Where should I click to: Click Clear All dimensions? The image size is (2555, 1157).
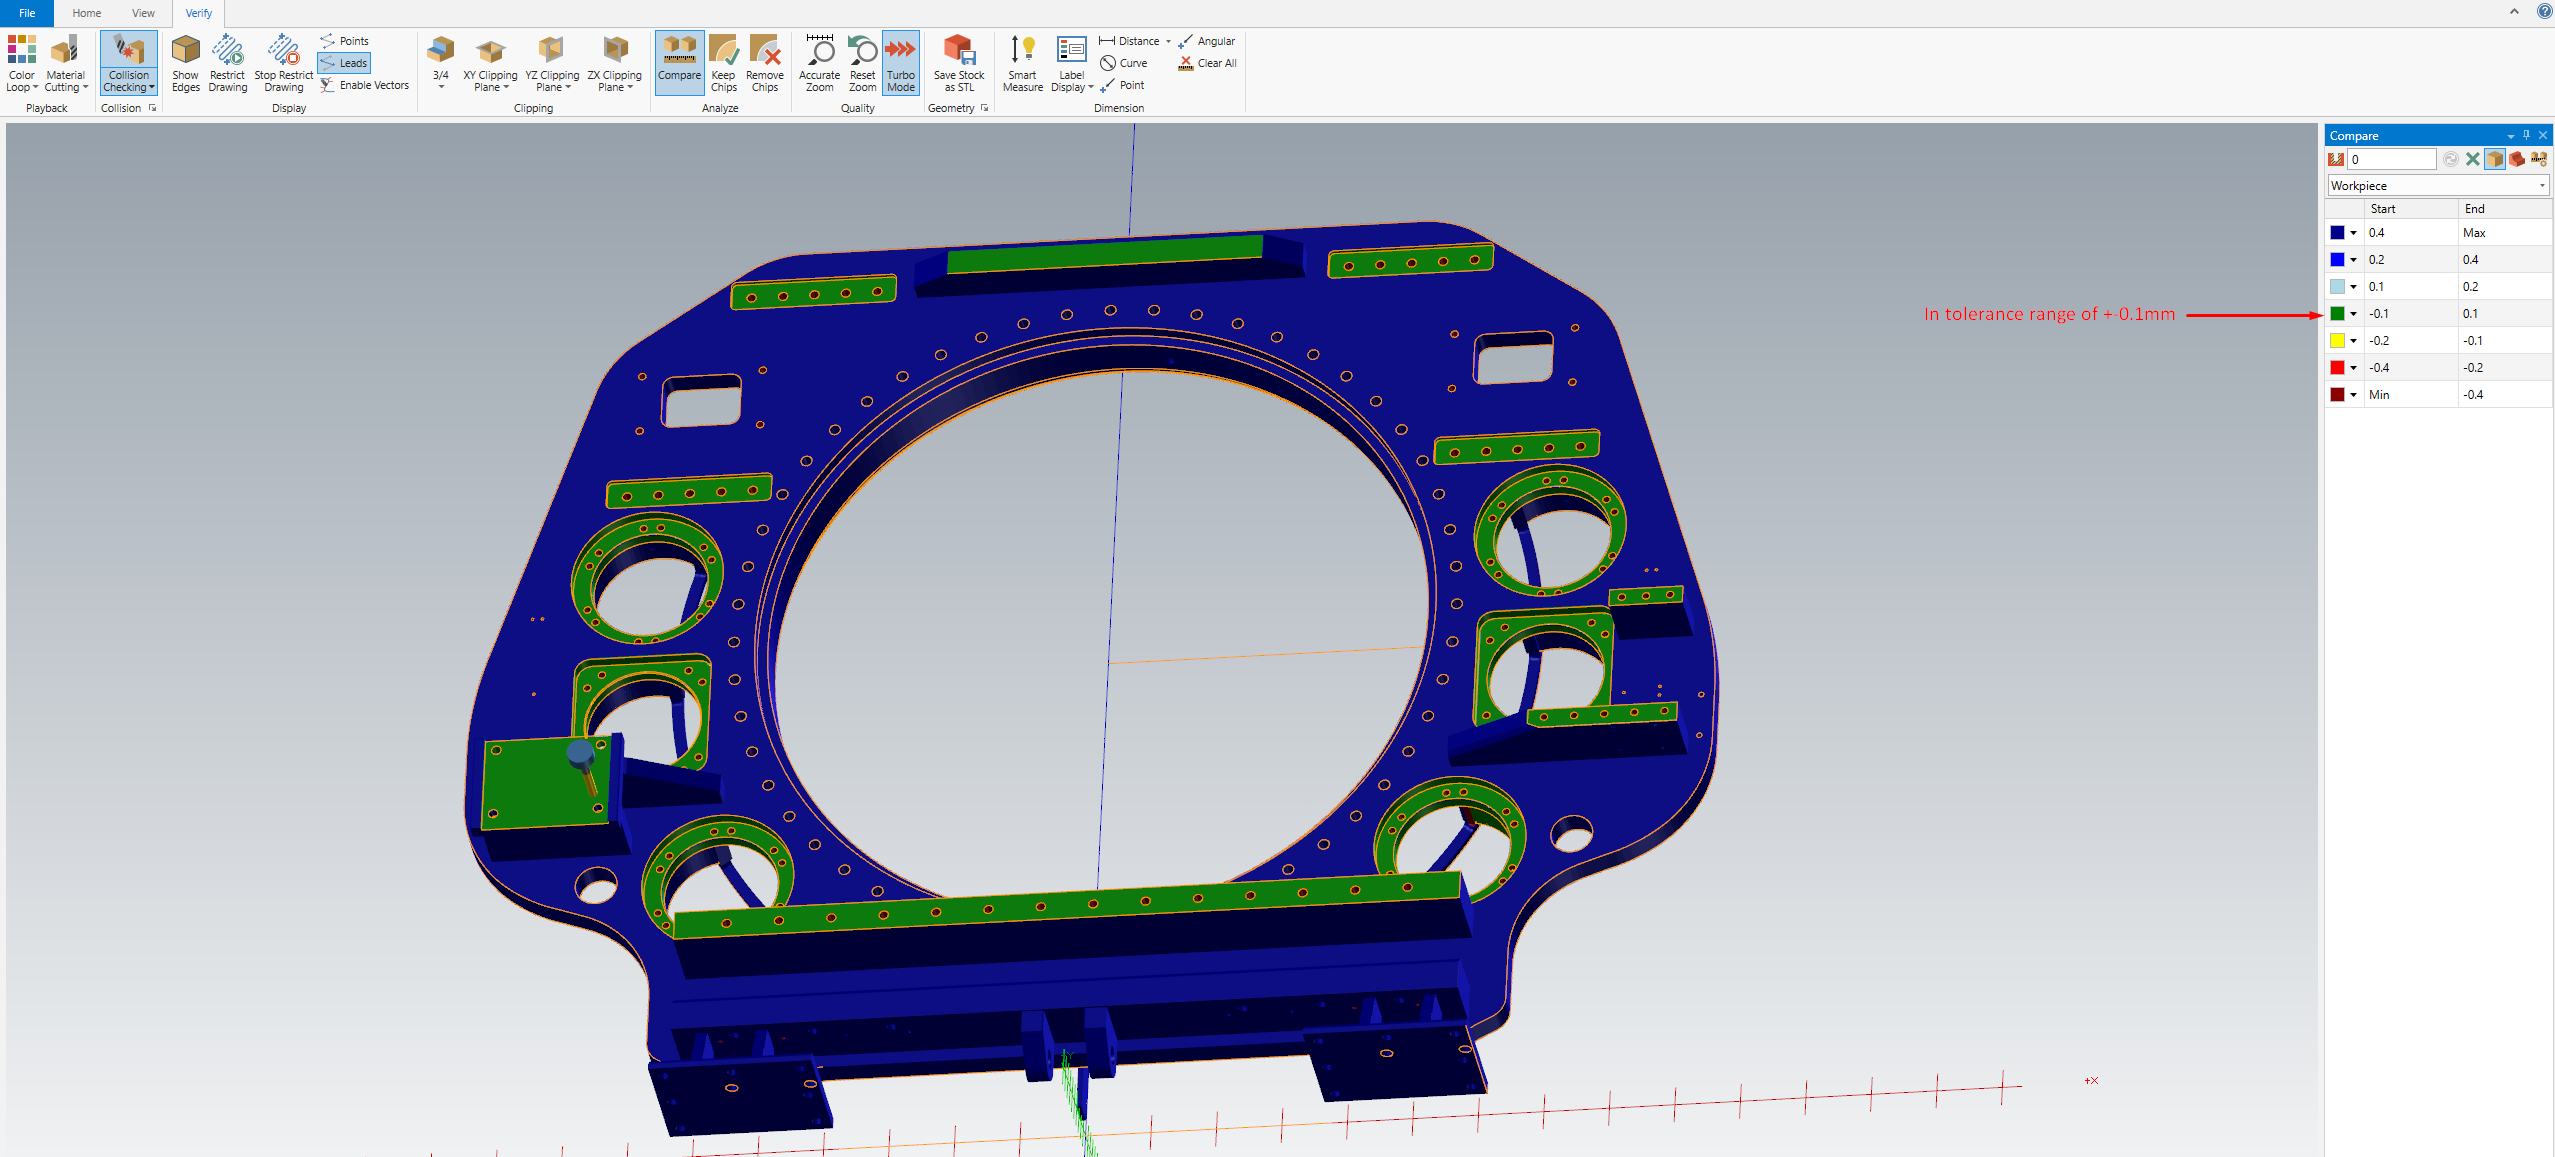[1207, 63]
